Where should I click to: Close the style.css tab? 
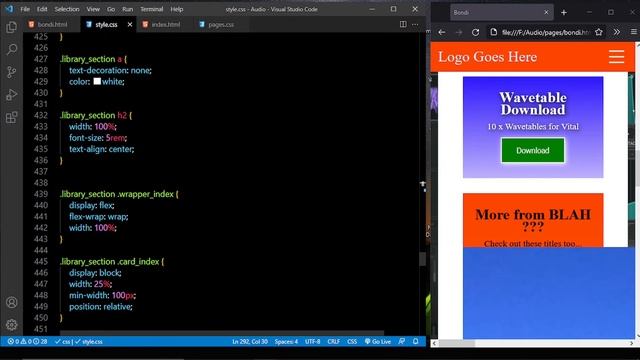pyautogui.click(x=130, y=24)
